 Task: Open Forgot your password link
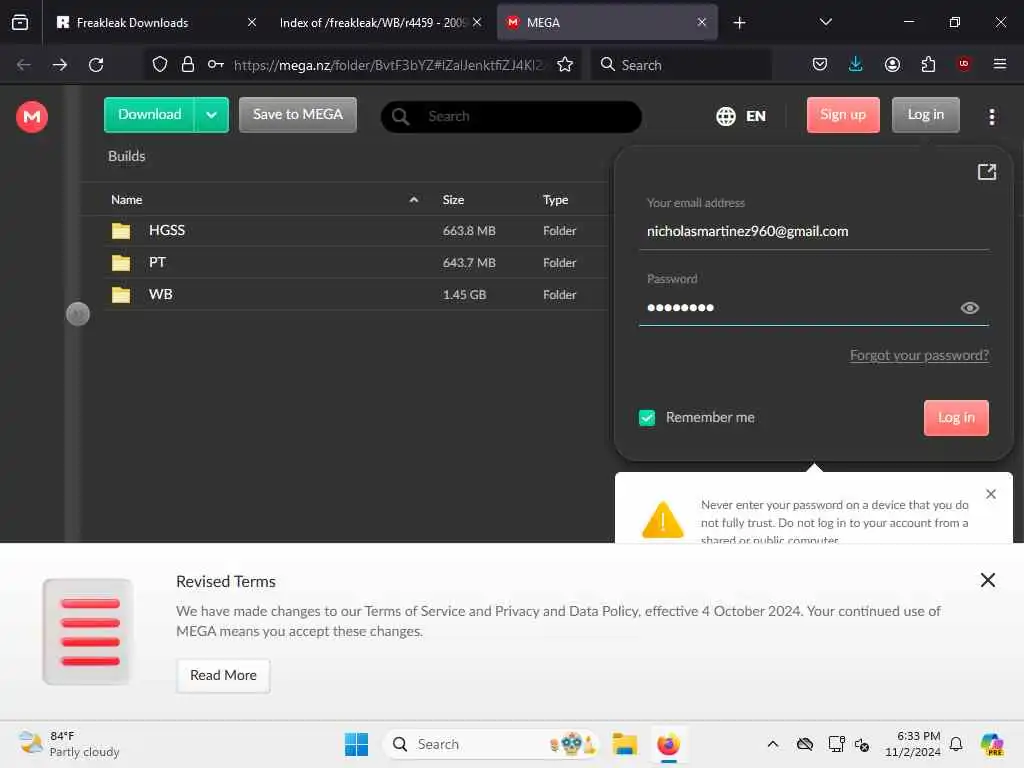(919, 356)
